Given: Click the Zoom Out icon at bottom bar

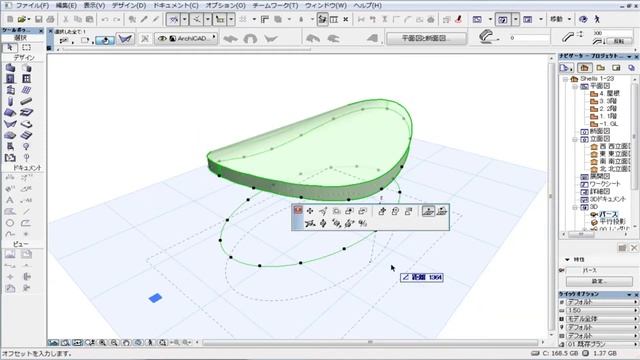Looking at the screenshot, I should pos(114,342).
